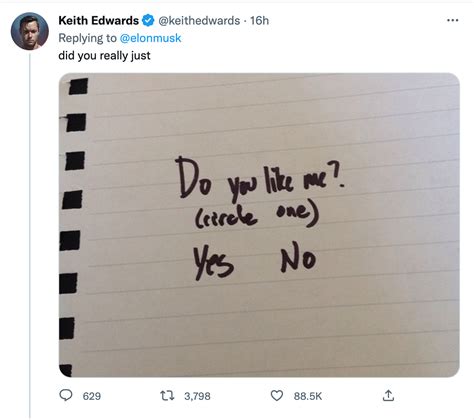Click the vertical thread connector line
Screen dimensions: 474x420
point(30,236)
